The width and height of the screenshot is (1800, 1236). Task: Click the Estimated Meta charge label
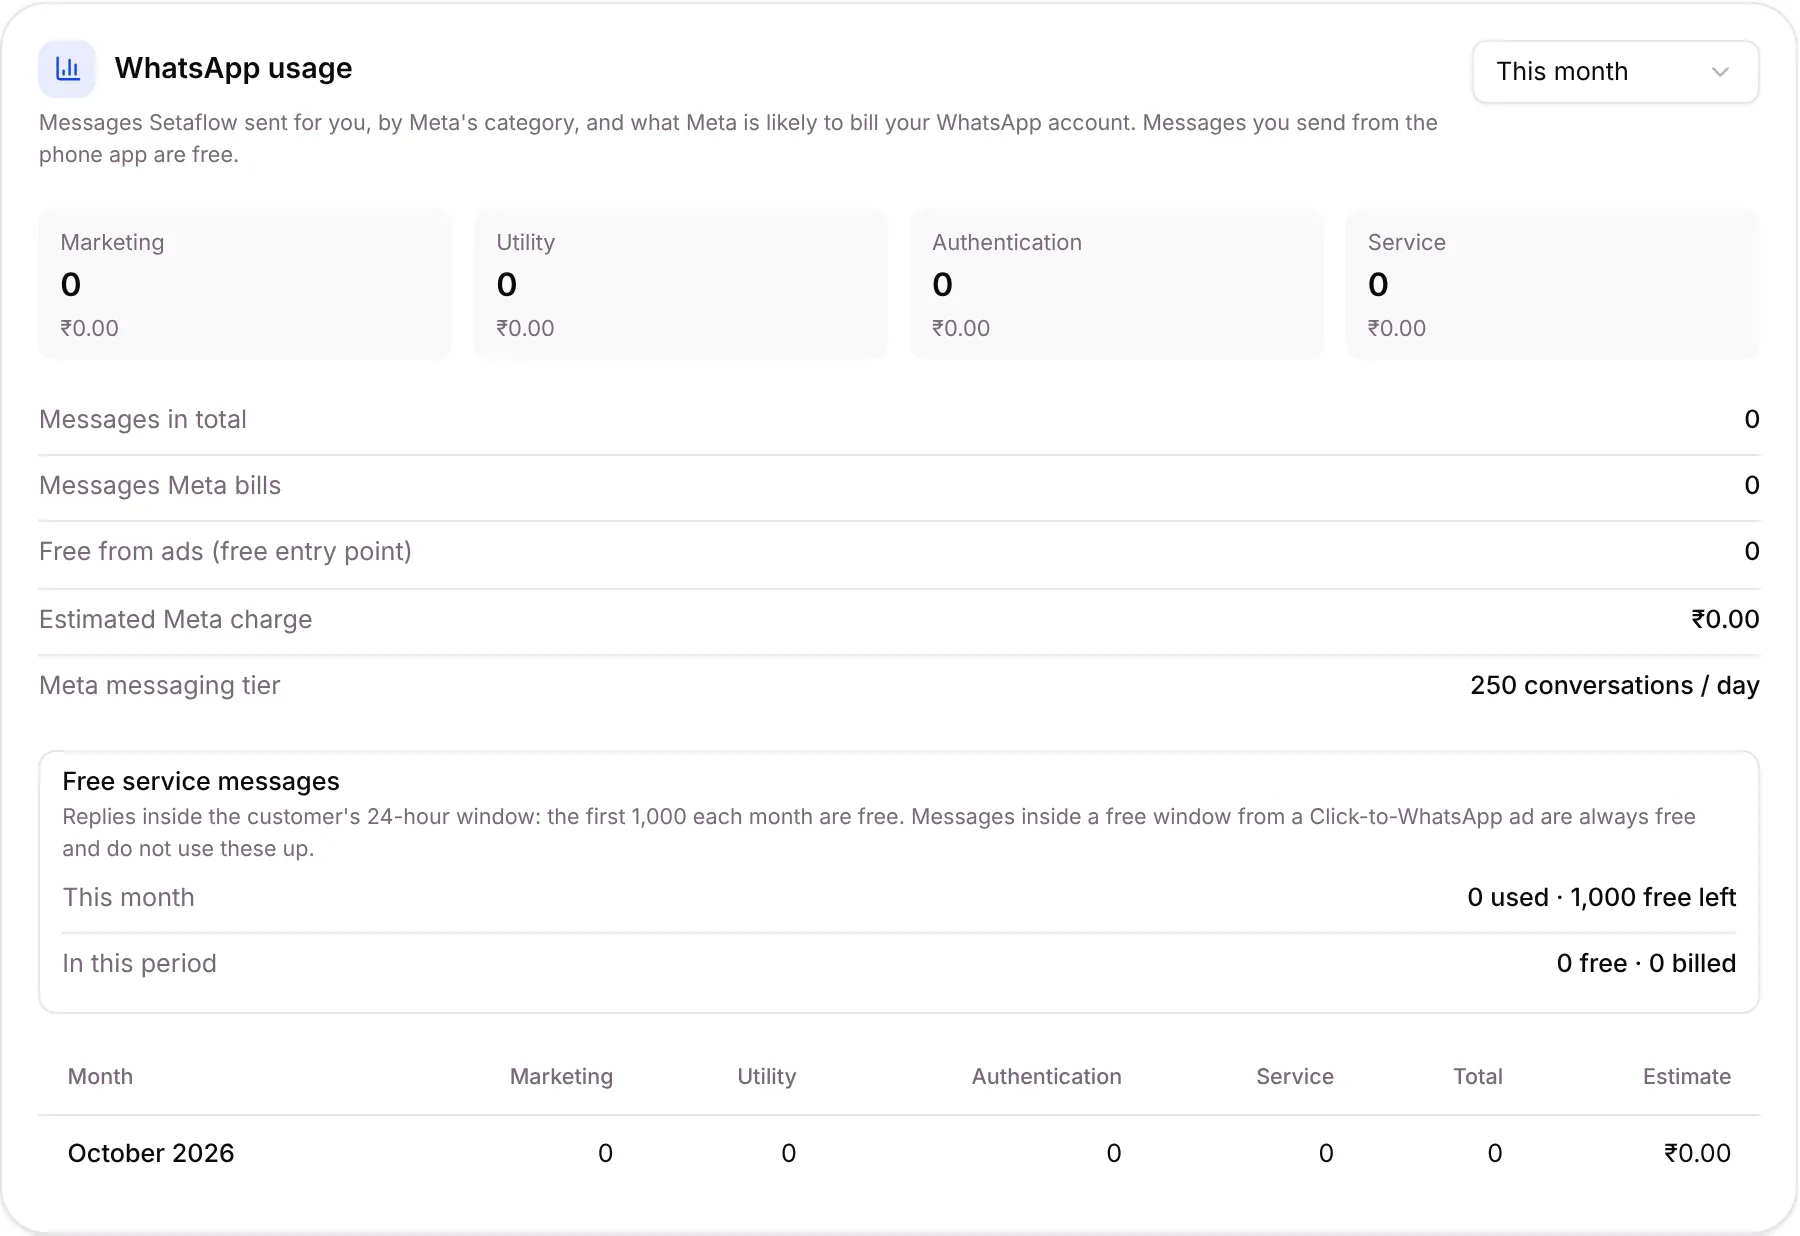coord(176,619)
